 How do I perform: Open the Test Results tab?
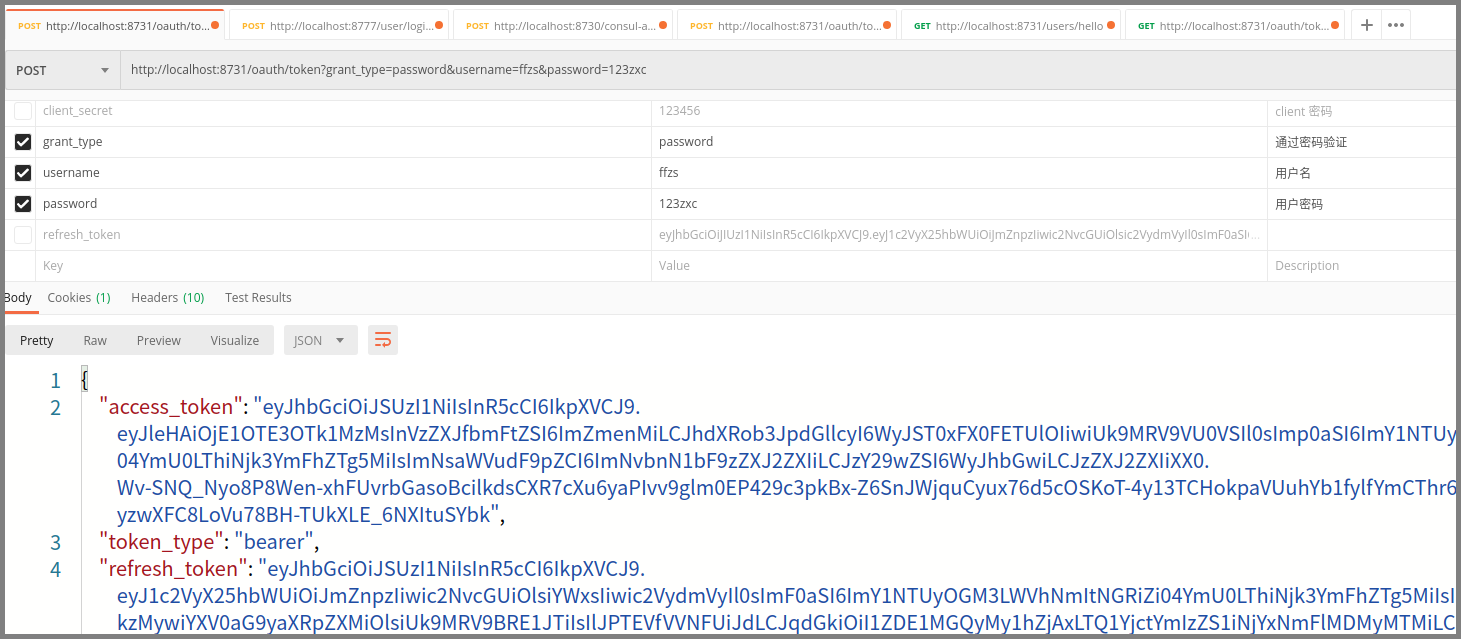pos(258,297)
